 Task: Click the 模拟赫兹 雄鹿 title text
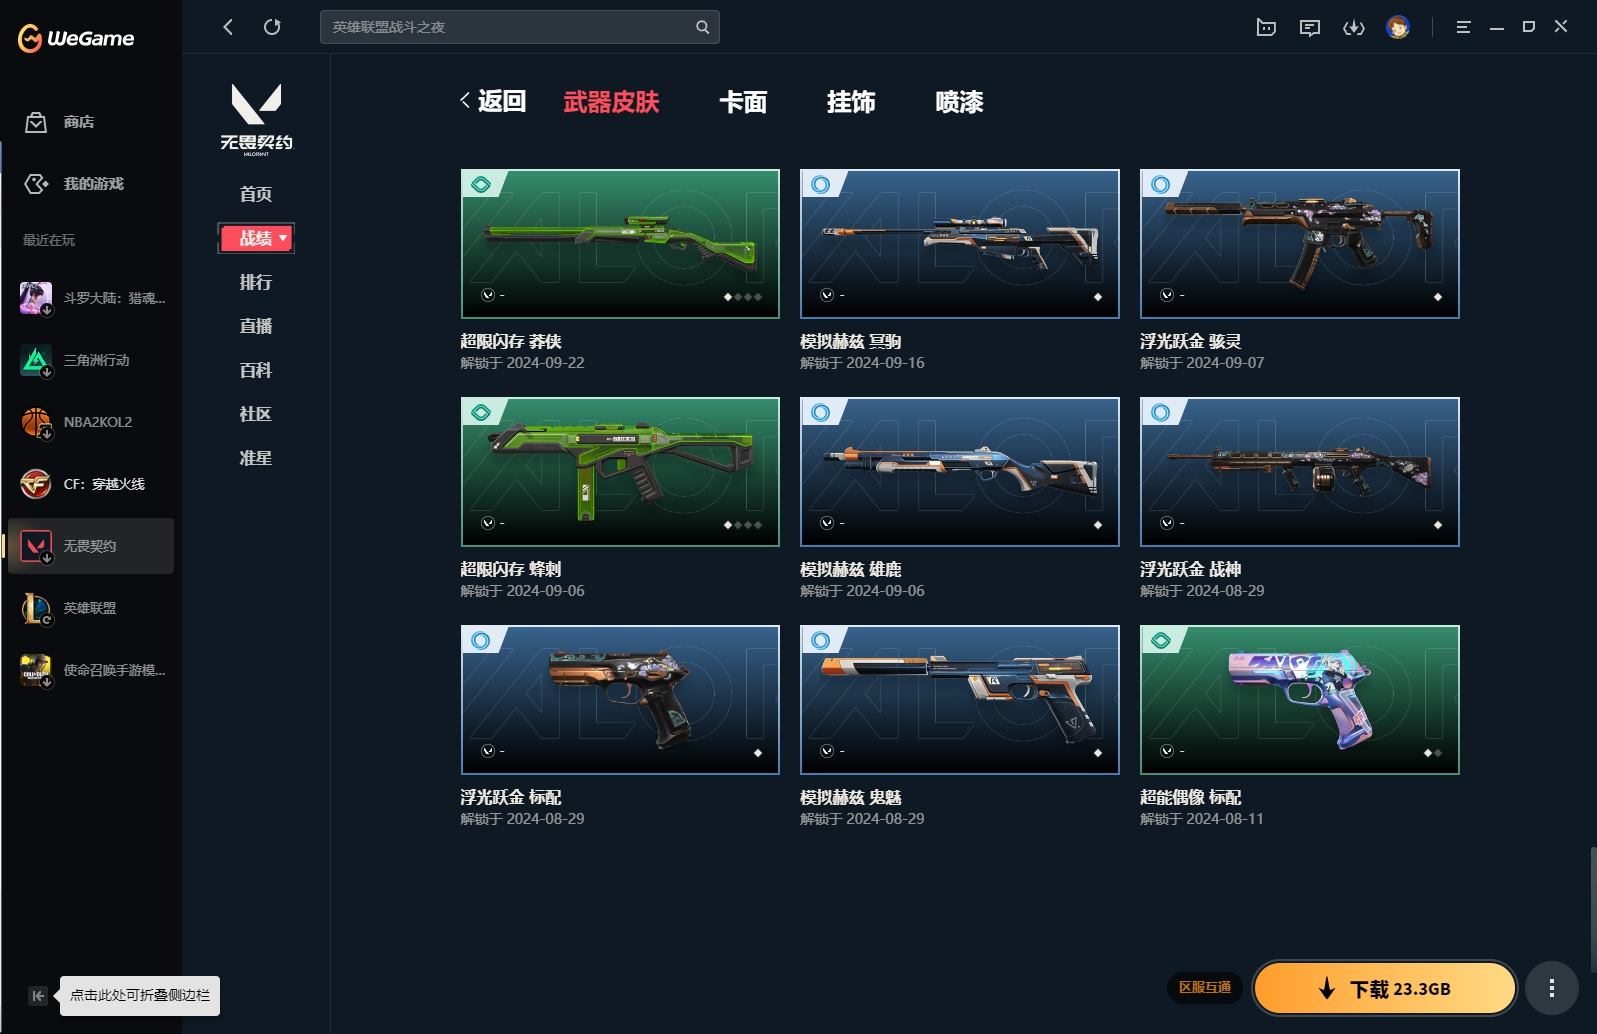point(851,569)
